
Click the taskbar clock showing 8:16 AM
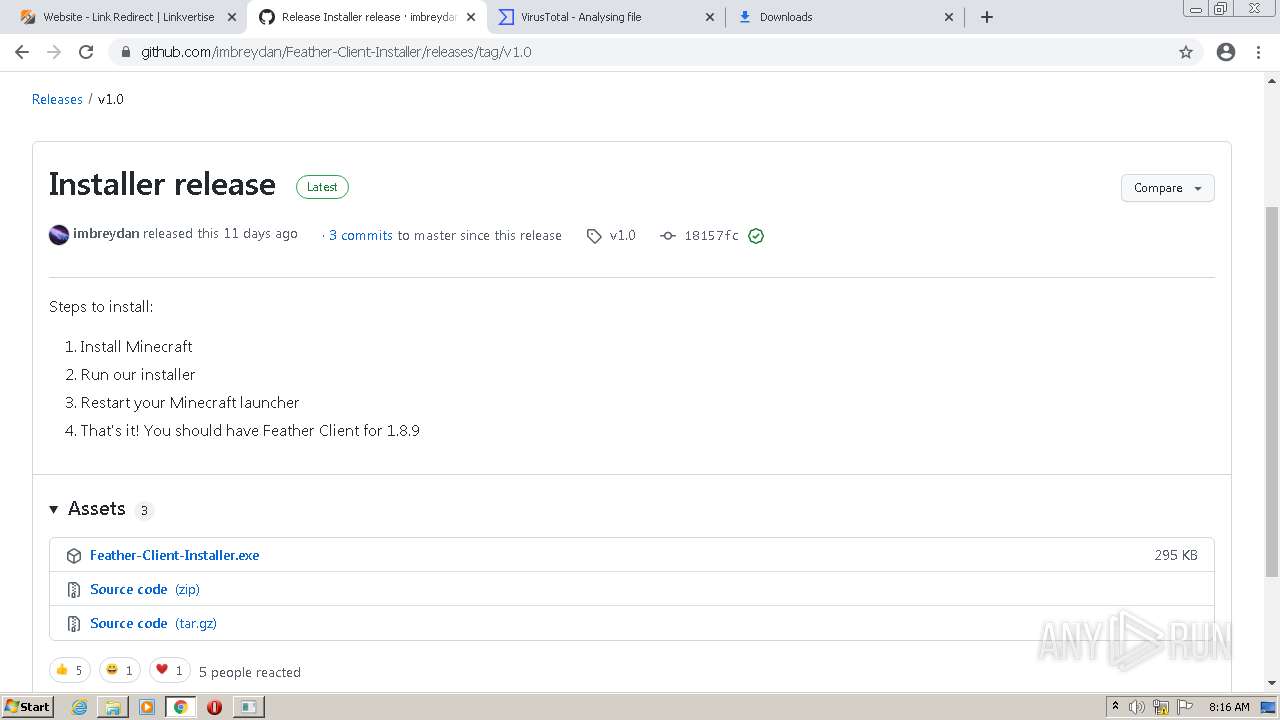1229,707
